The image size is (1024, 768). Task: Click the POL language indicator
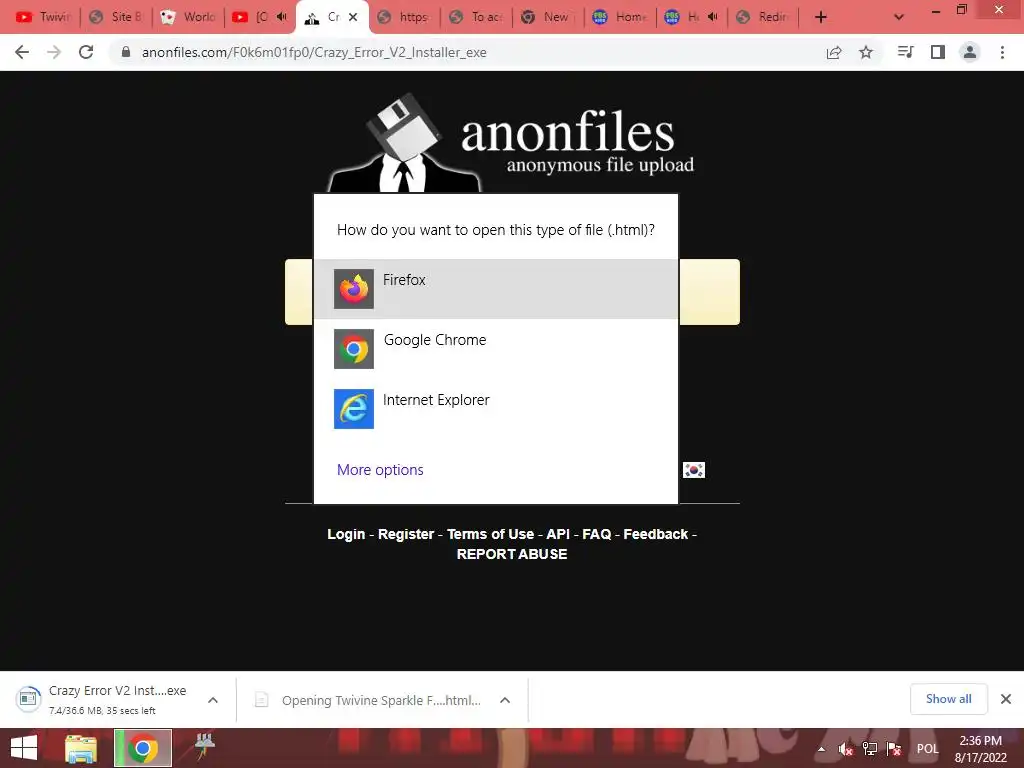927,749
